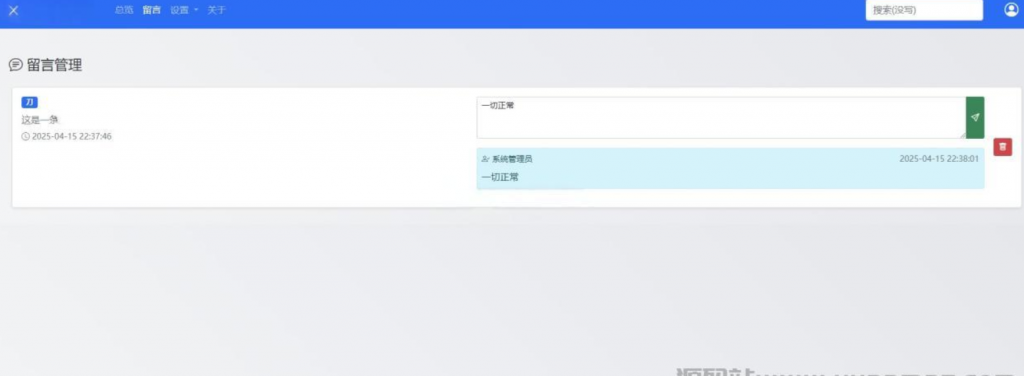The width and height of the screenshot is (1024, 376).
Task: Select the message text 这是一条
Action: 40,120
